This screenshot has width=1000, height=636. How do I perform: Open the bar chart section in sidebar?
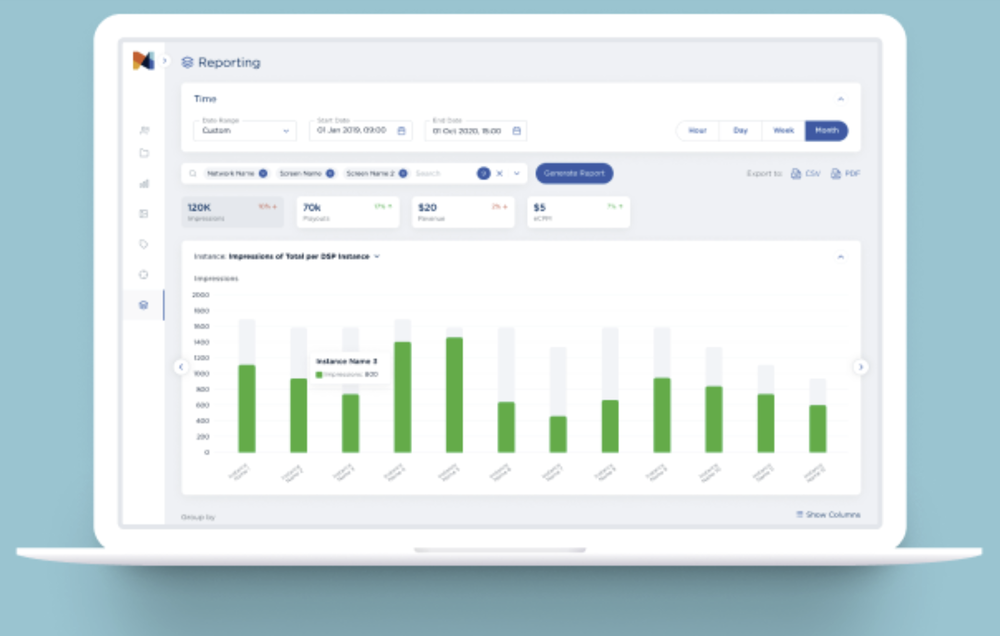click(x=144, y=184)
